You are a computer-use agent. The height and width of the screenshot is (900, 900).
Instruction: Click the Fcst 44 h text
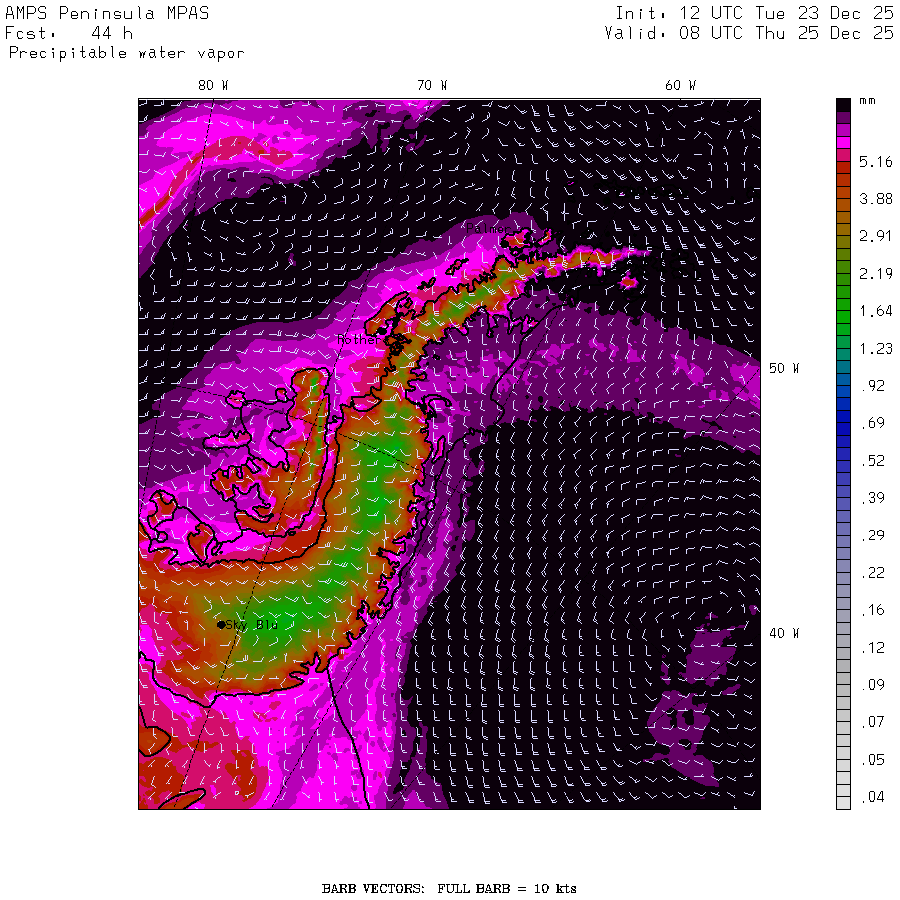(x=69, y=33)
